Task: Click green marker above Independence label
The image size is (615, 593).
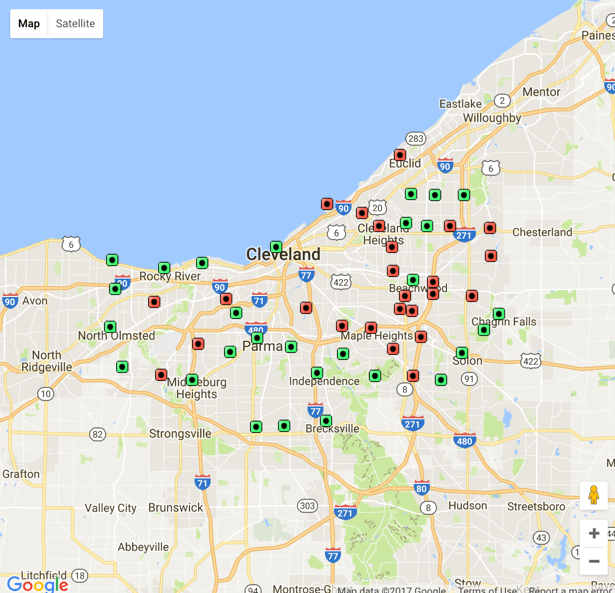Action: click(x=317, y=373)
